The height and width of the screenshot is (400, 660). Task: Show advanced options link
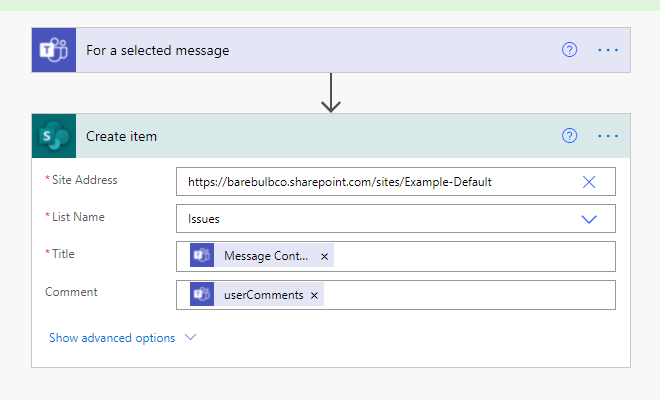click(x=112, y=338)
